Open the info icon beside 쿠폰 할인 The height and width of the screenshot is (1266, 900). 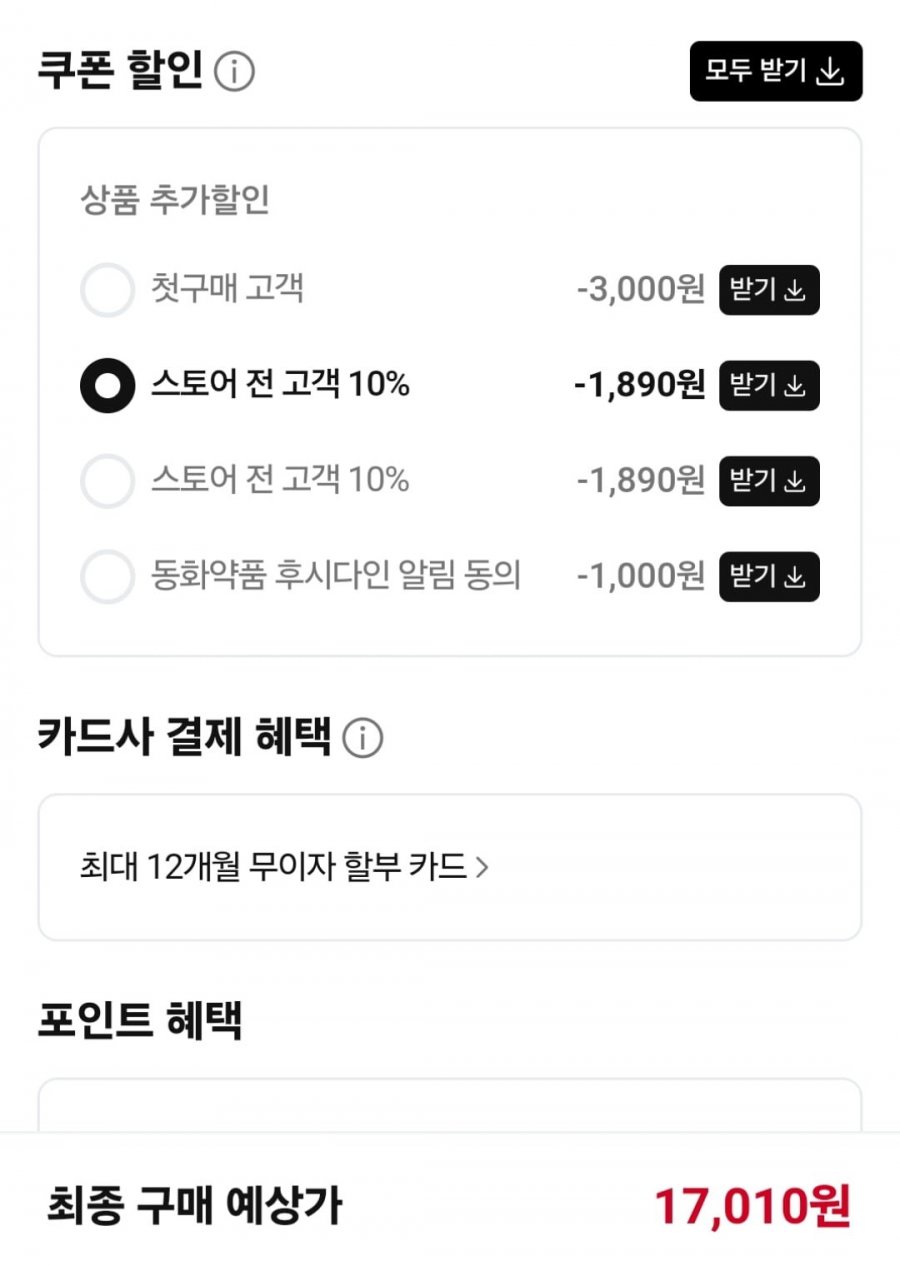(x=234, y=71)
